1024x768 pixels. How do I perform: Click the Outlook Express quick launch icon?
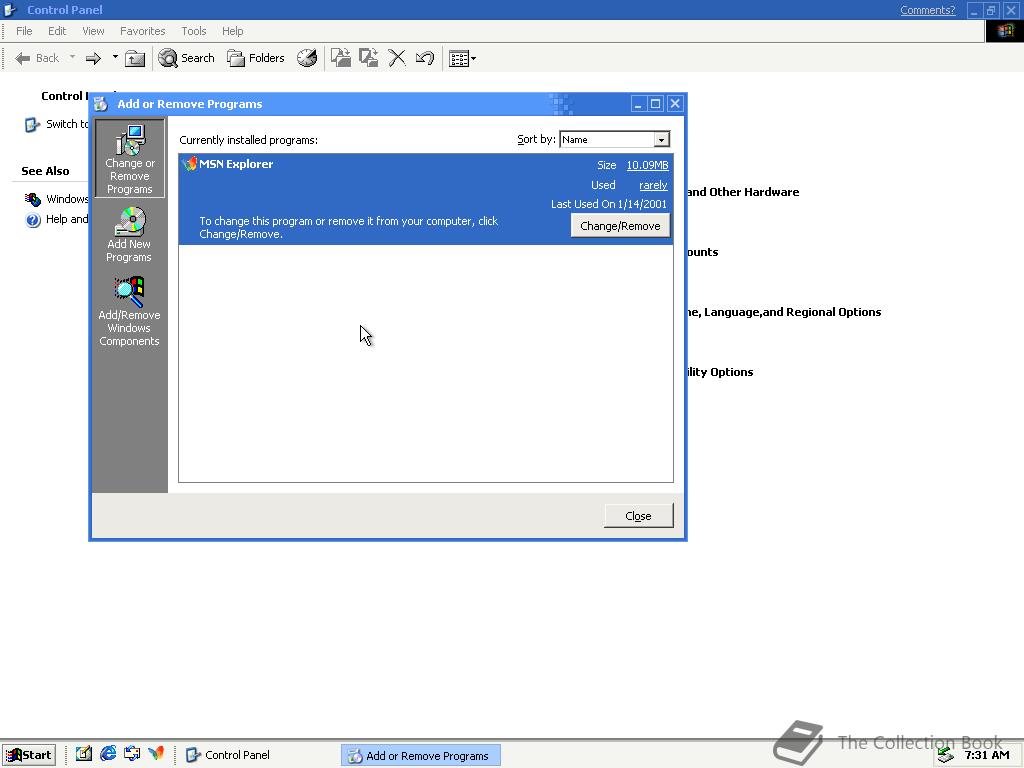132,754
